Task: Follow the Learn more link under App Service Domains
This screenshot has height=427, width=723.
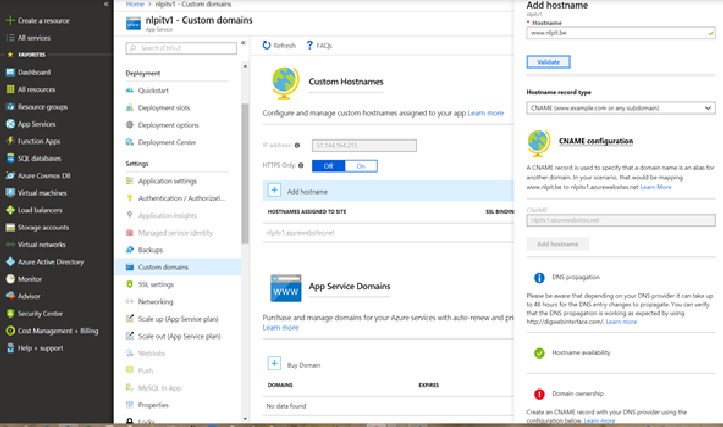Action: pos(280,327)
